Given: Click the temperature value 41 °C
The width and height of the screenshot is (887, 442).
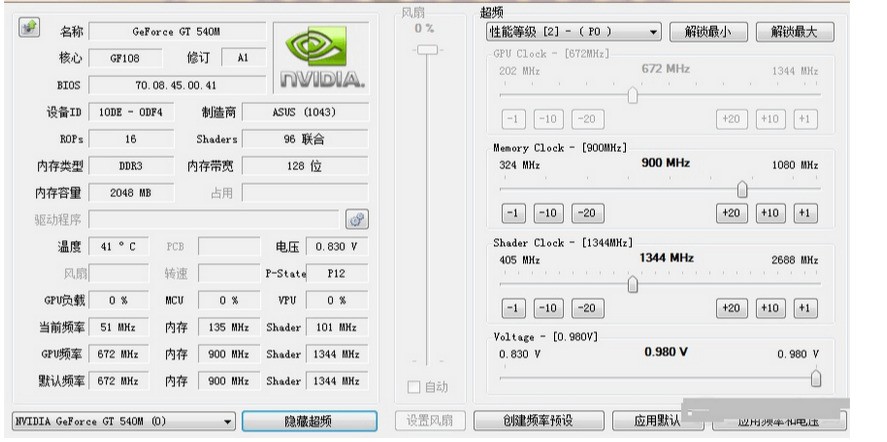Looking at the screenshot, I should pos(119,247).
